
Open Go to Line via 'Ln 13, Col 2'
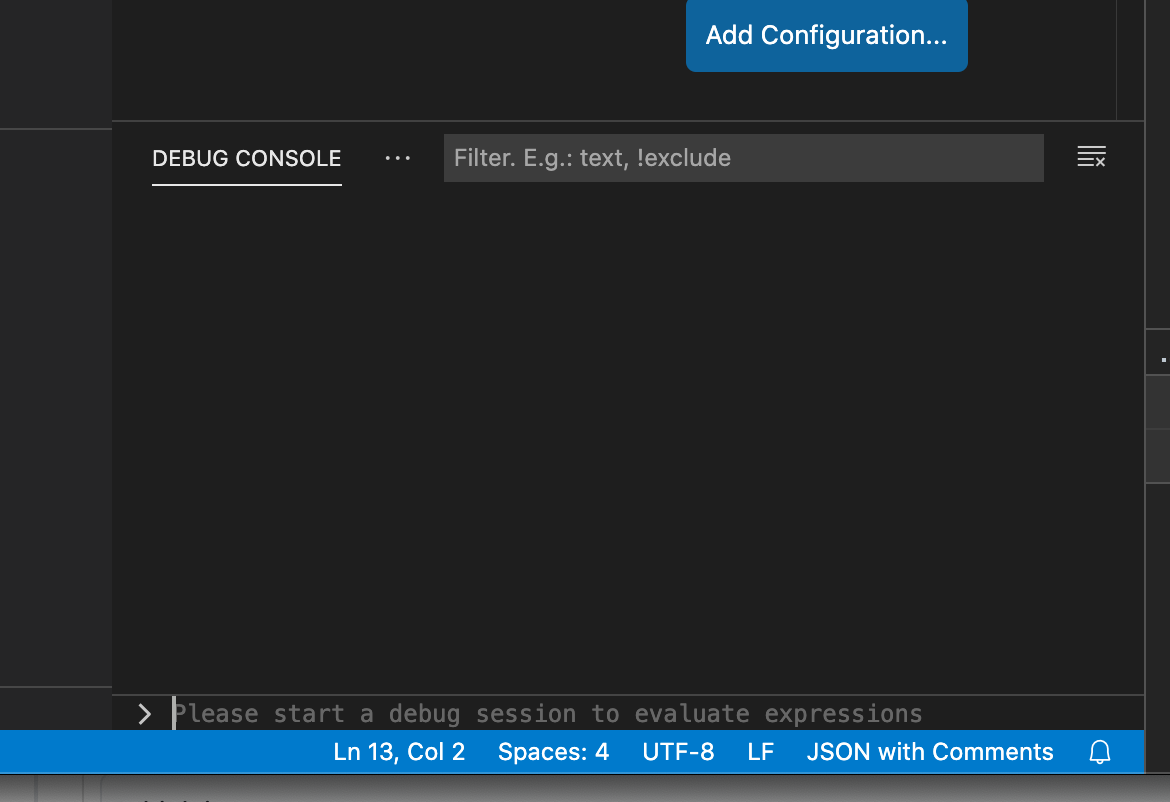coord(399,752)
